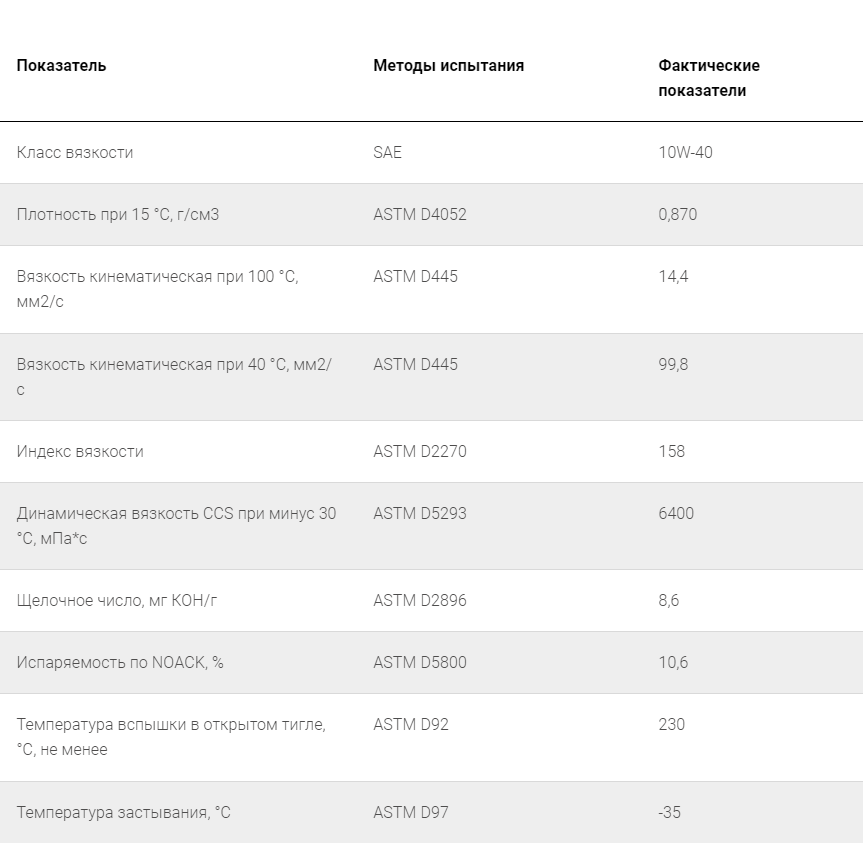Click the value 99,8

coord(673,365)
